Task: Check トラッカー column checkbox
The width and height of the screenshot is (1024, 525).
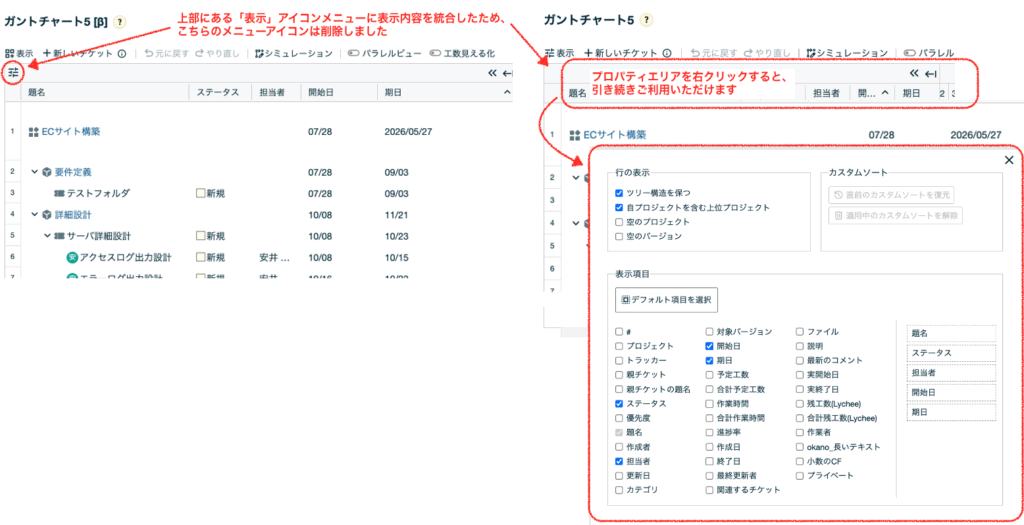Action: (618, 360)
